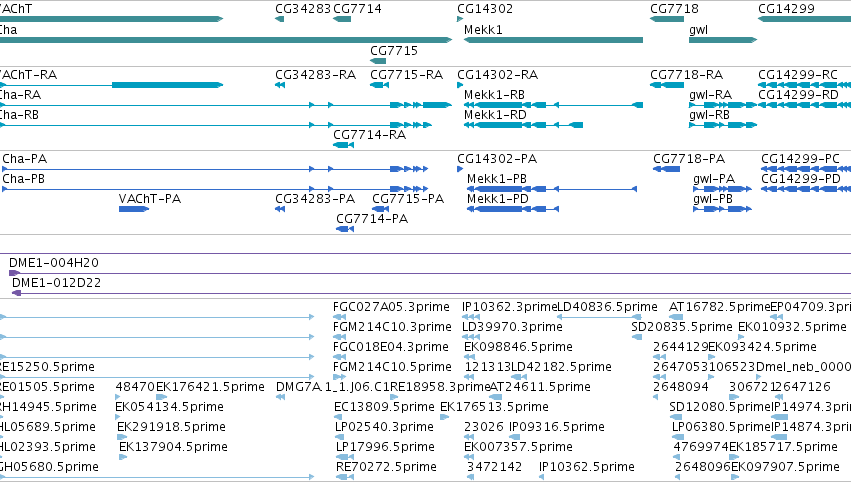Screen dimensions: 851x482
Task: Open EST EK176421.5prime label
Action: [x=210, y=388]
